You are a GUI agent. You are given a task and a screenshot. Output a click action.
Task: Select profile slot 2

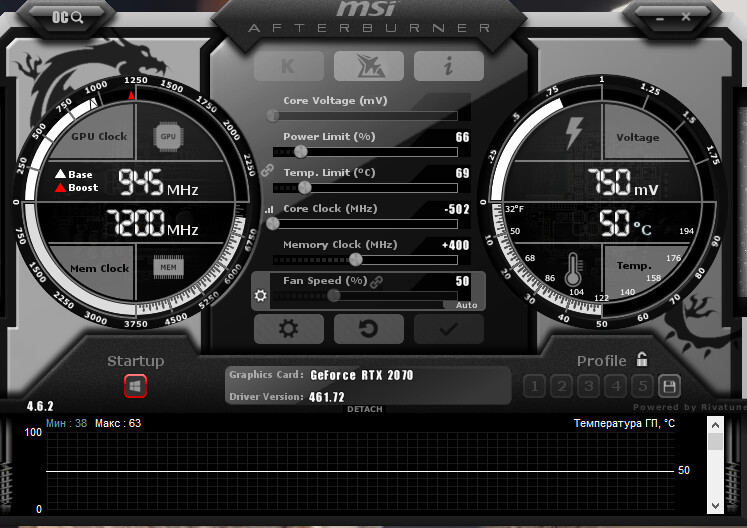[562, 386]
